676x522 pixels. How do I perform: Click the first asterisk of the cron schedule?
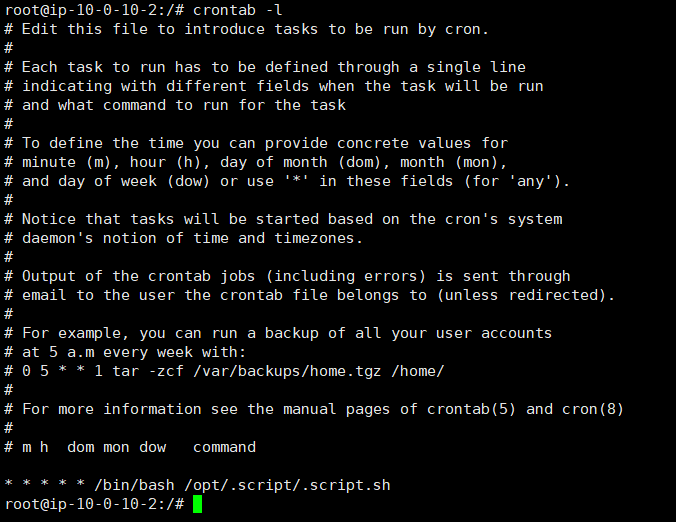[9, 484]
